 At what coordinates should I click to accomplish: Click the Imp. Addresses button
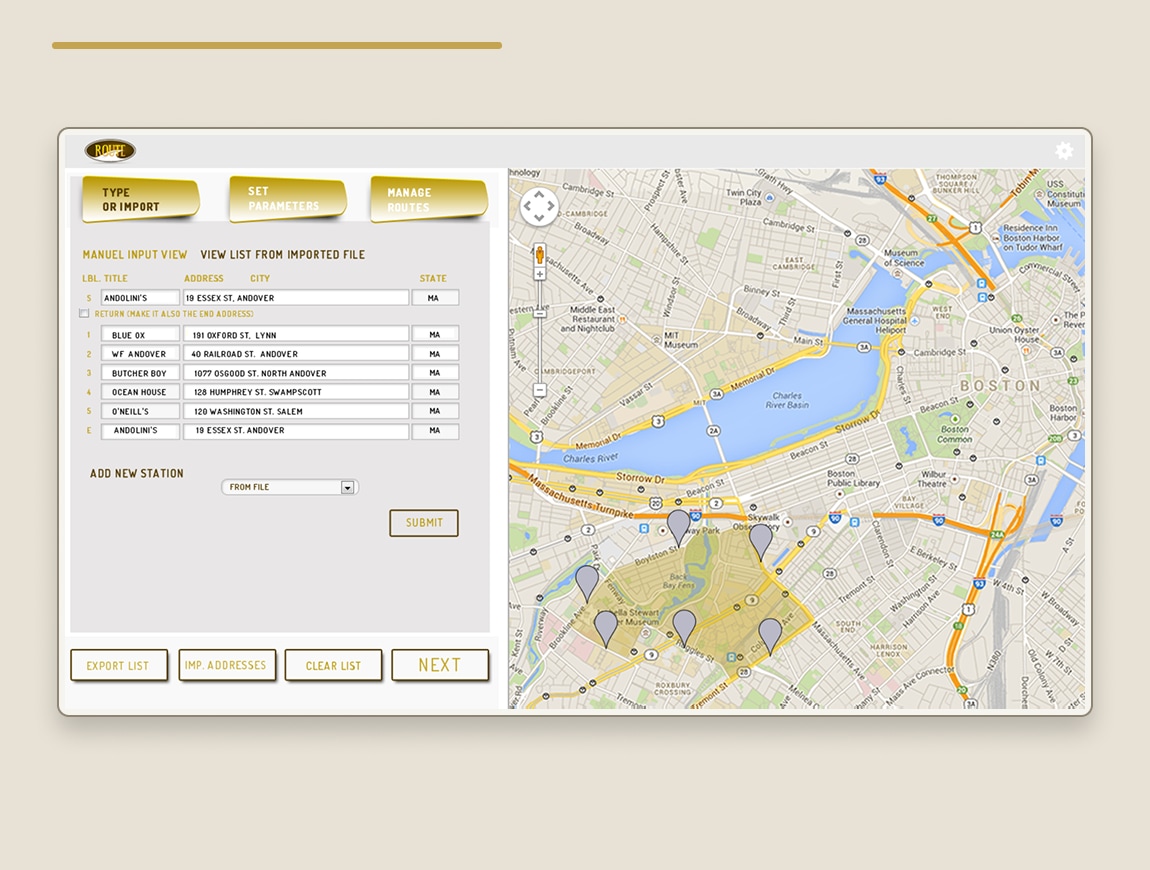pos(227,665)
